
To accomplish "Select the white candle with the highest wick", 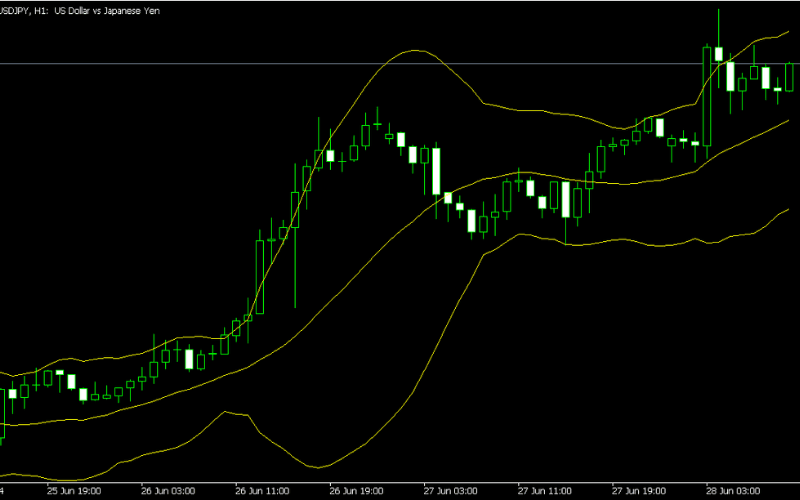I will [x=719, y=55].
